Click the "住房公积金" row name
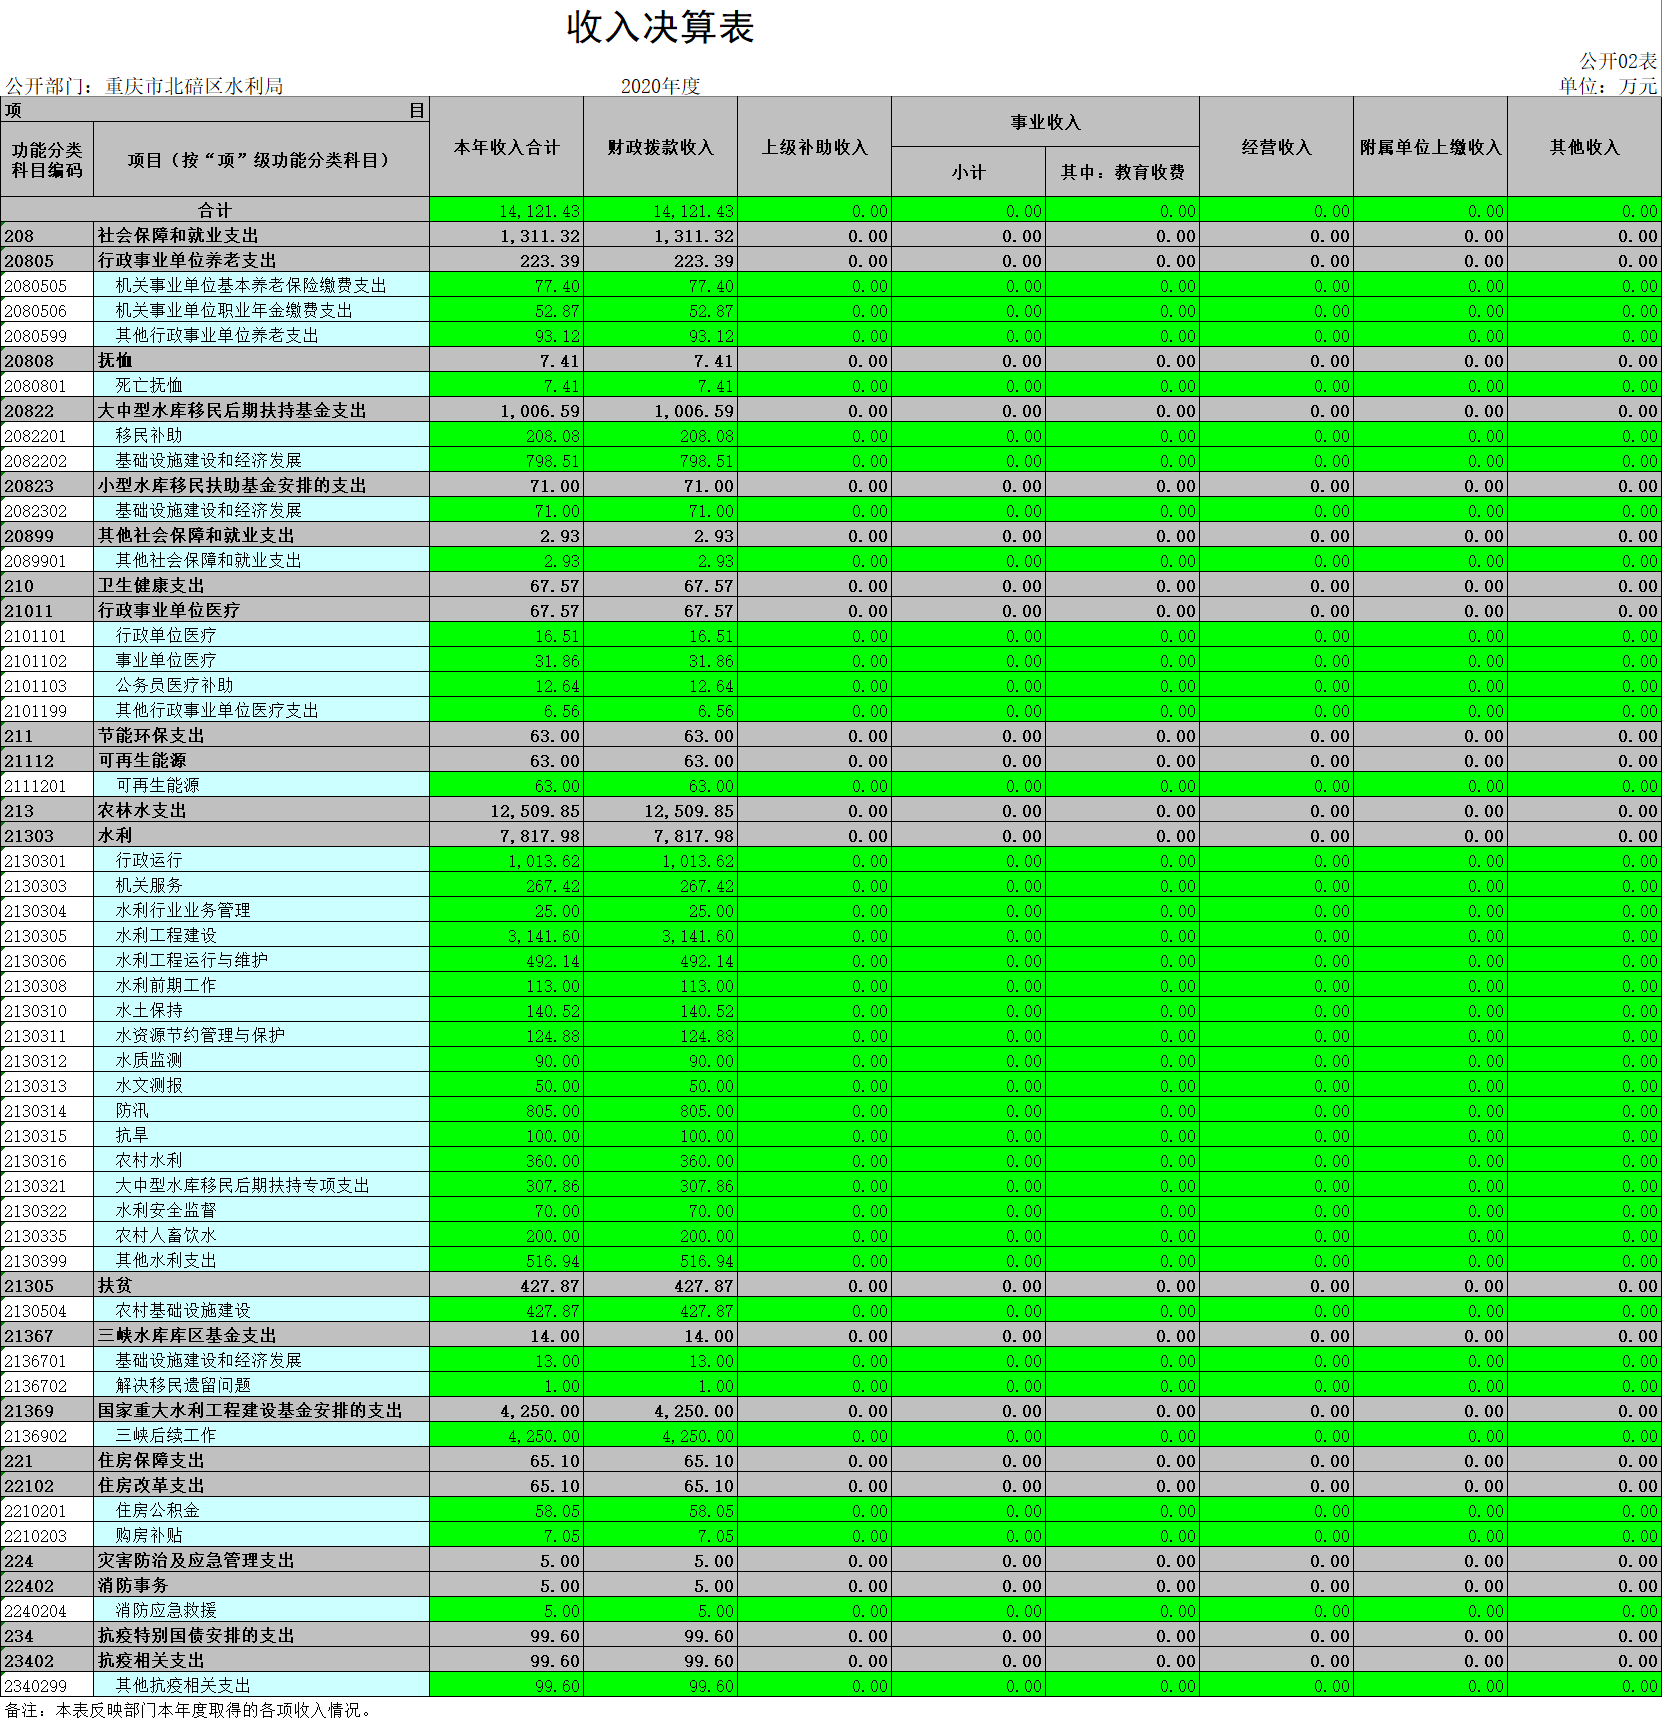Viewport: 1662px width, 1722px height. point(158,1510)
